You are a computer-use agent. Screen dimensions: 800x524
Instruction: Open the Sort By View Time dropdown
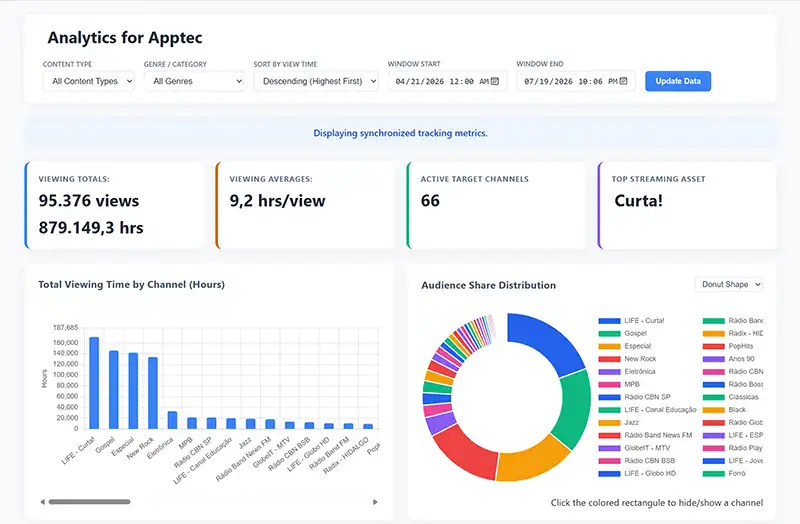point(316,81)
